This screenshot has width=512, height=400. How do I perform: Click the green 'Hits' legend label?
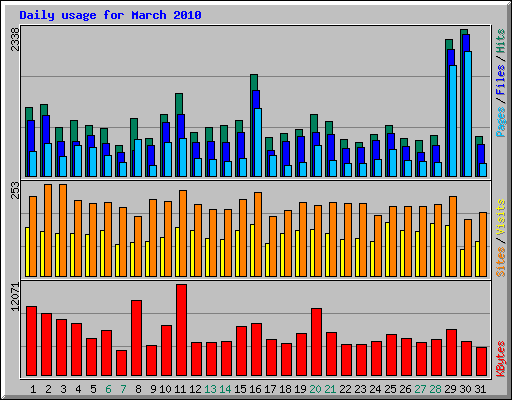tap(501, 41)
